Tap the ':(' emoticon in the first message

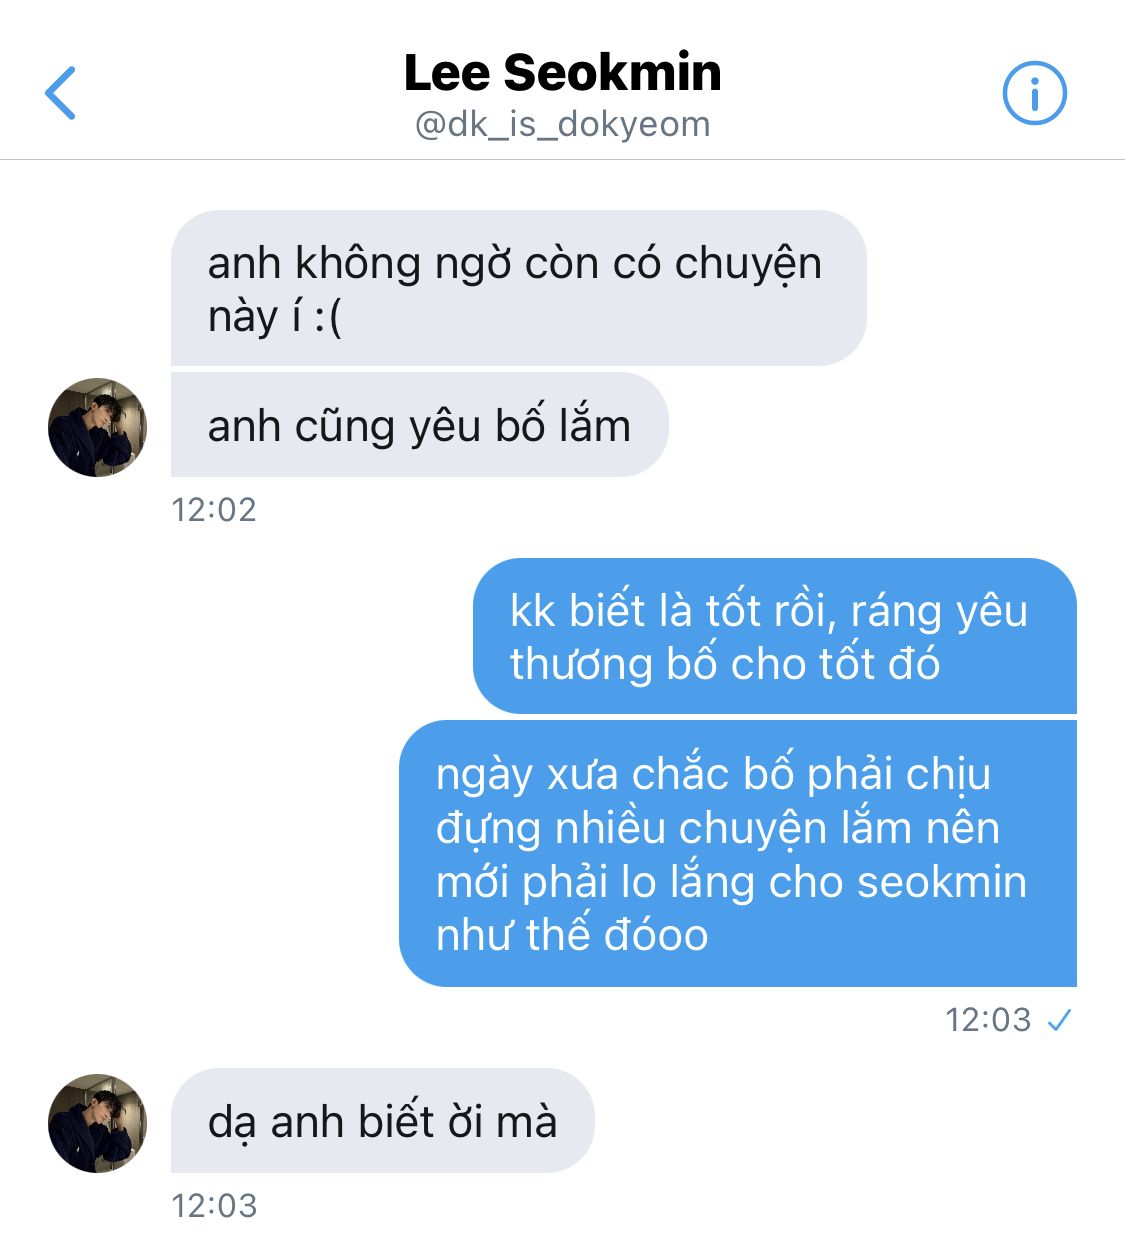tap(326, 318)
